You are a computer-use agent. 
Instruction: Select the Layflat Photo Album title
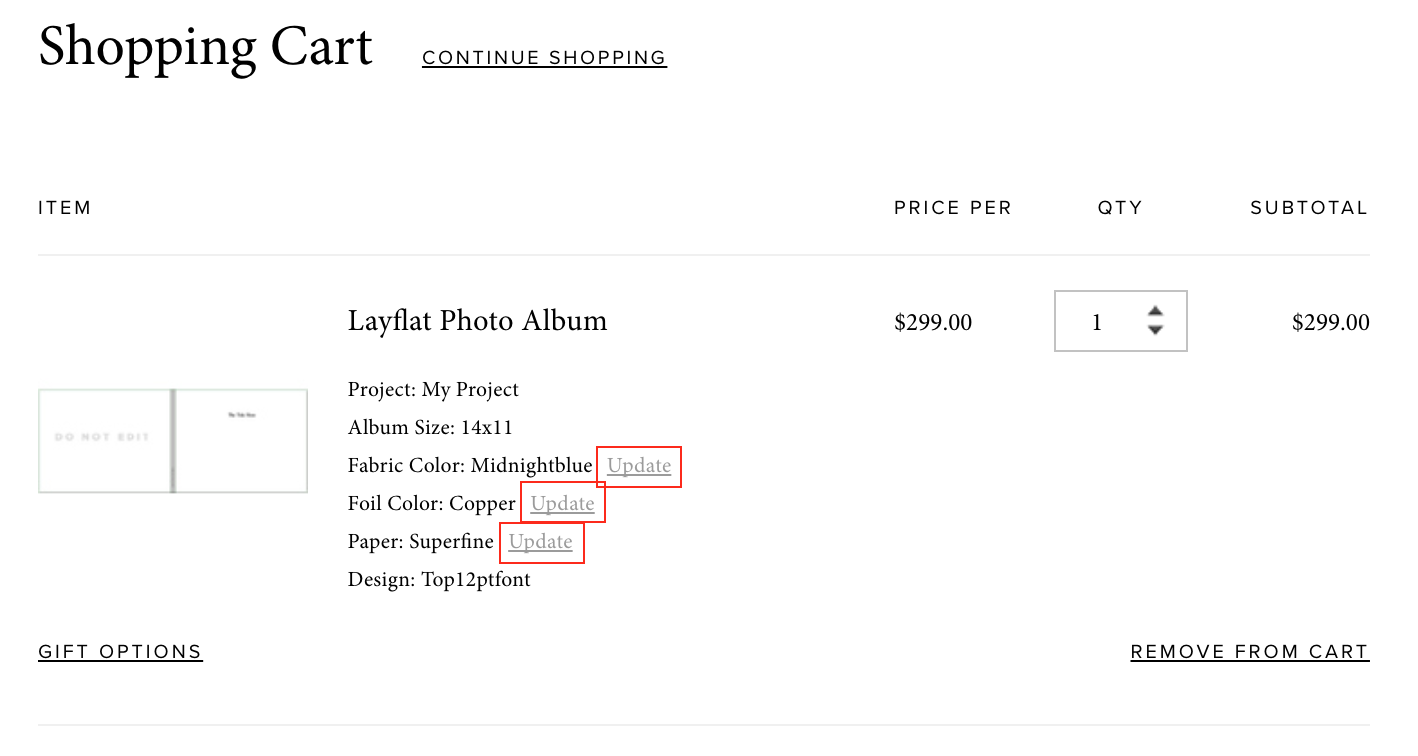tap(477, 321)
